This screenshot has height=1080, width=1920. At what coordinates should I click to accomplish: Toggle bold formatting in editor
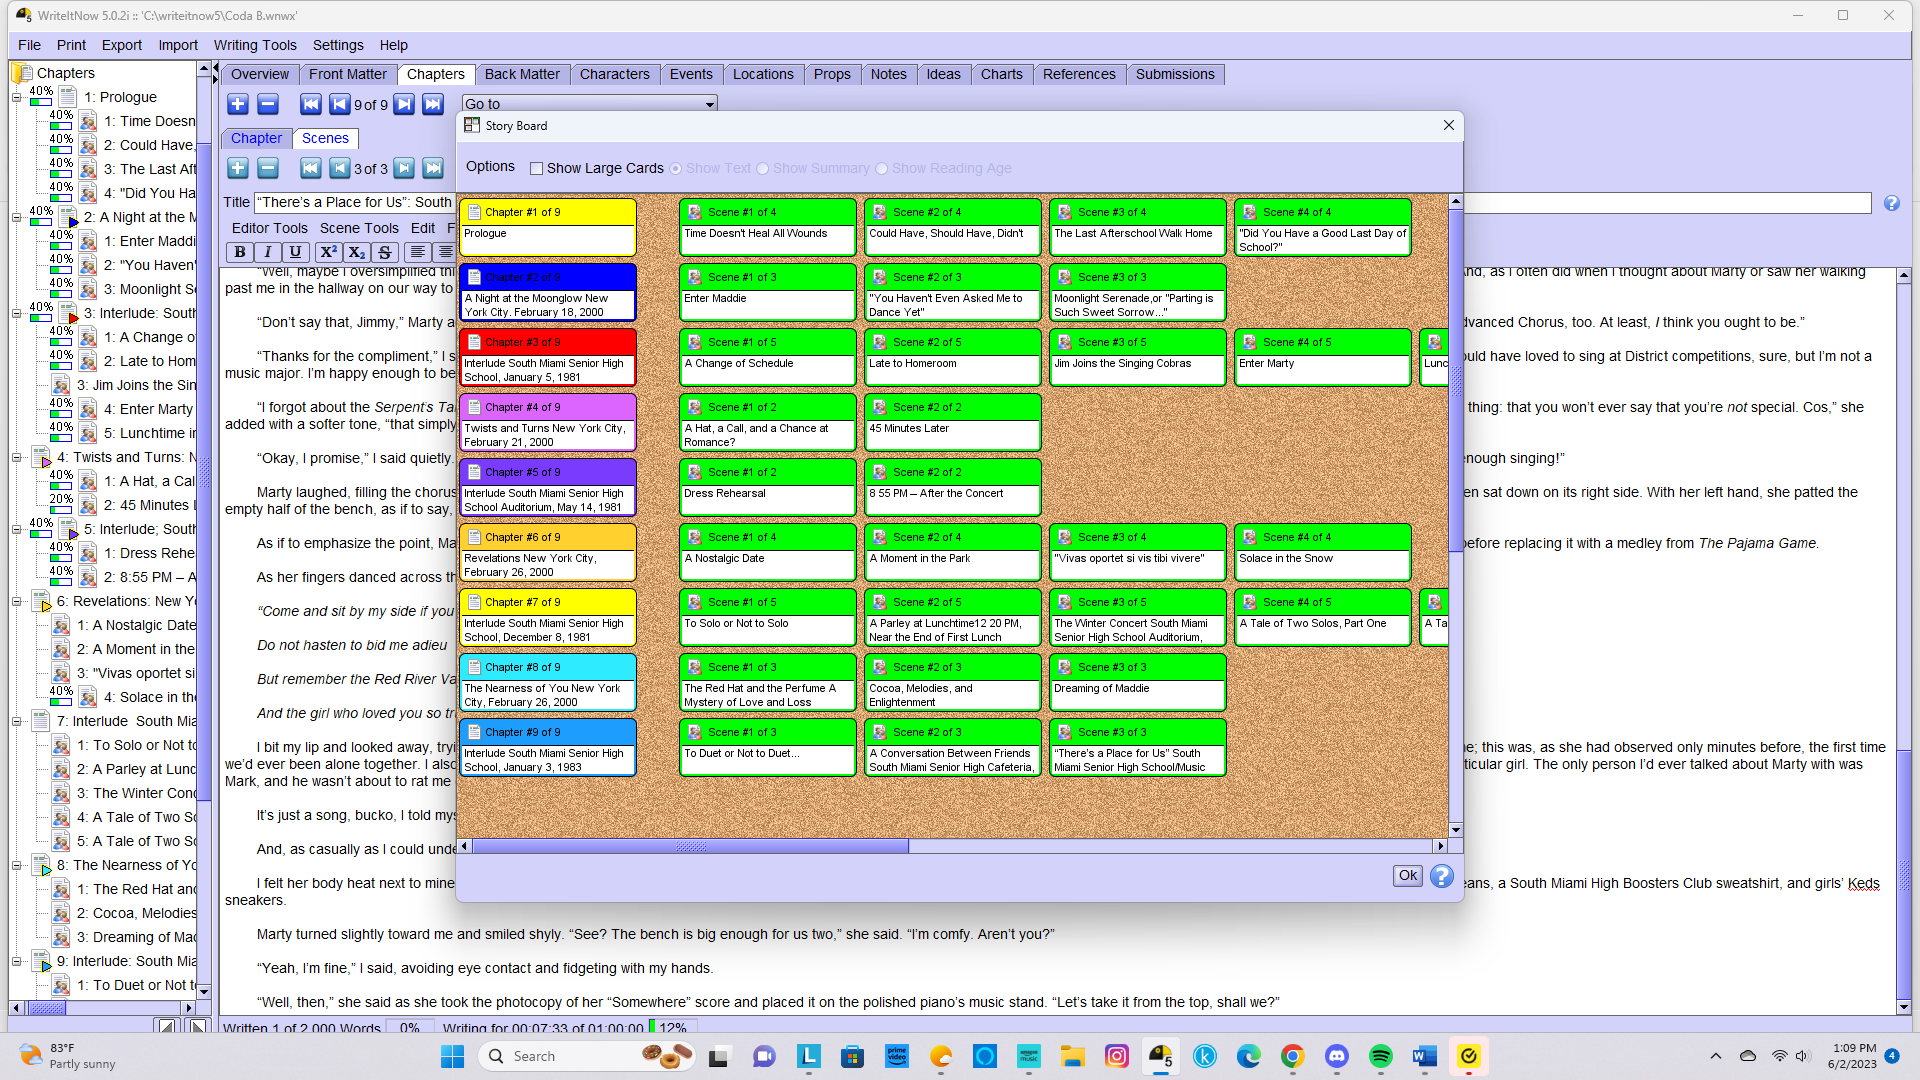point(240,252)
